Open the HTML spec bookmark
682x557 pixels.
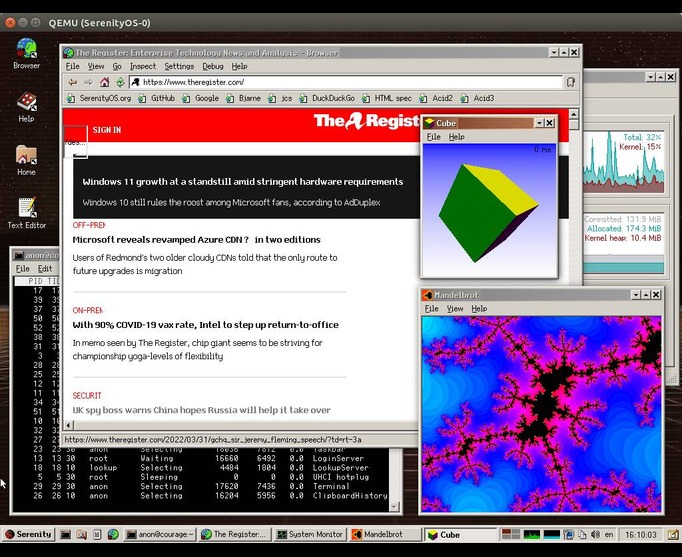coord(387,98)
